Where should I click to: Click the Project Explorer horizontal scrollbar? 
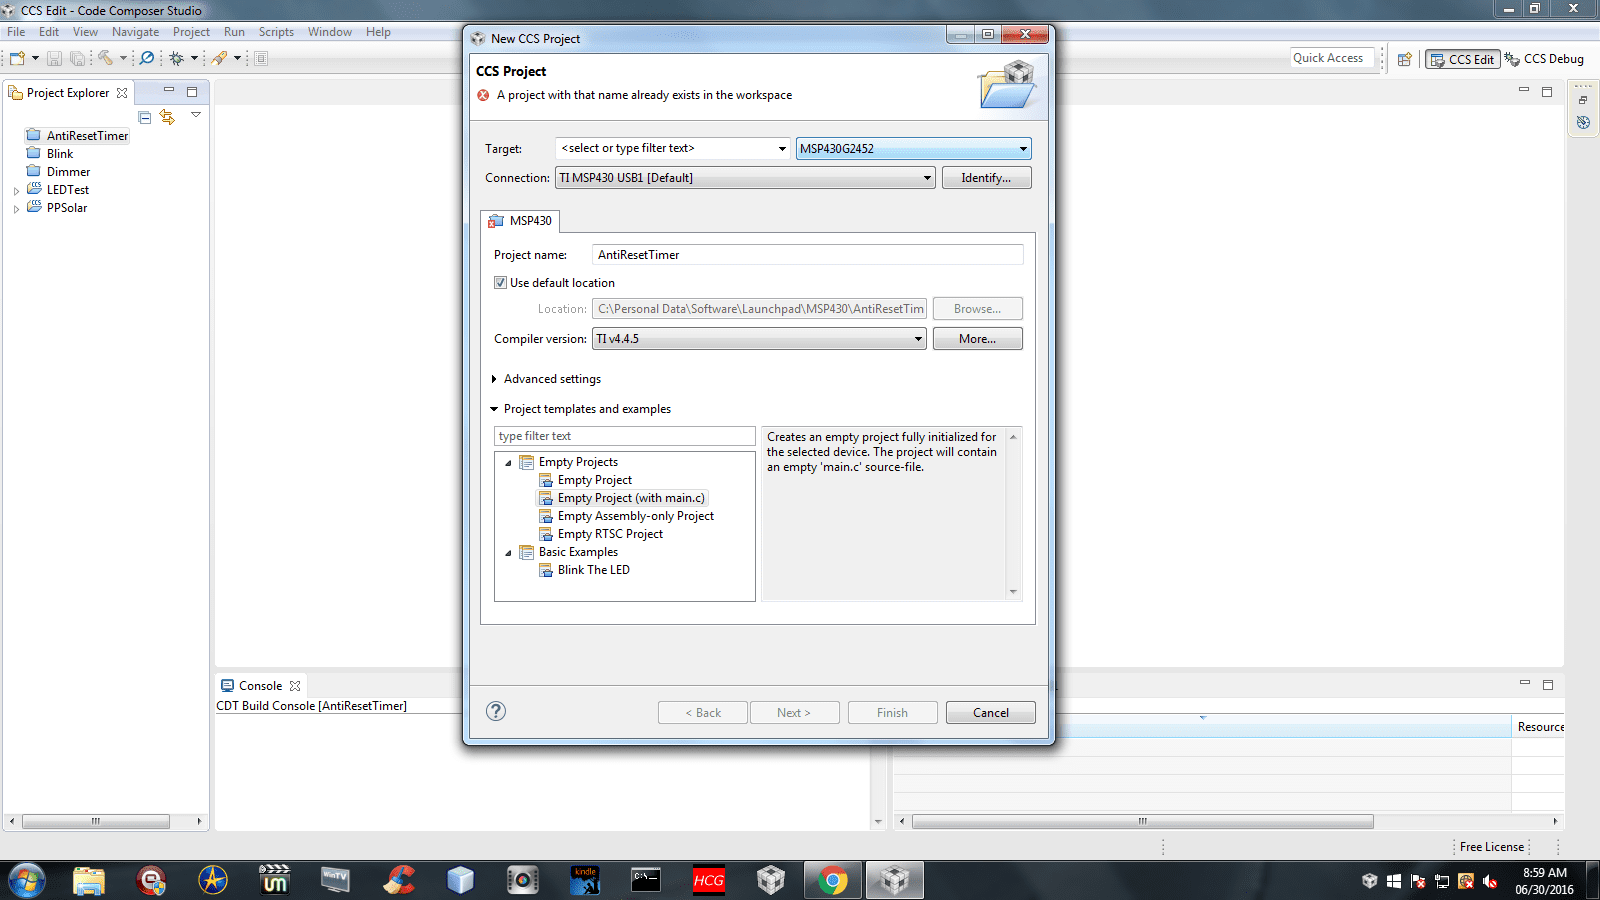[95, 821]
